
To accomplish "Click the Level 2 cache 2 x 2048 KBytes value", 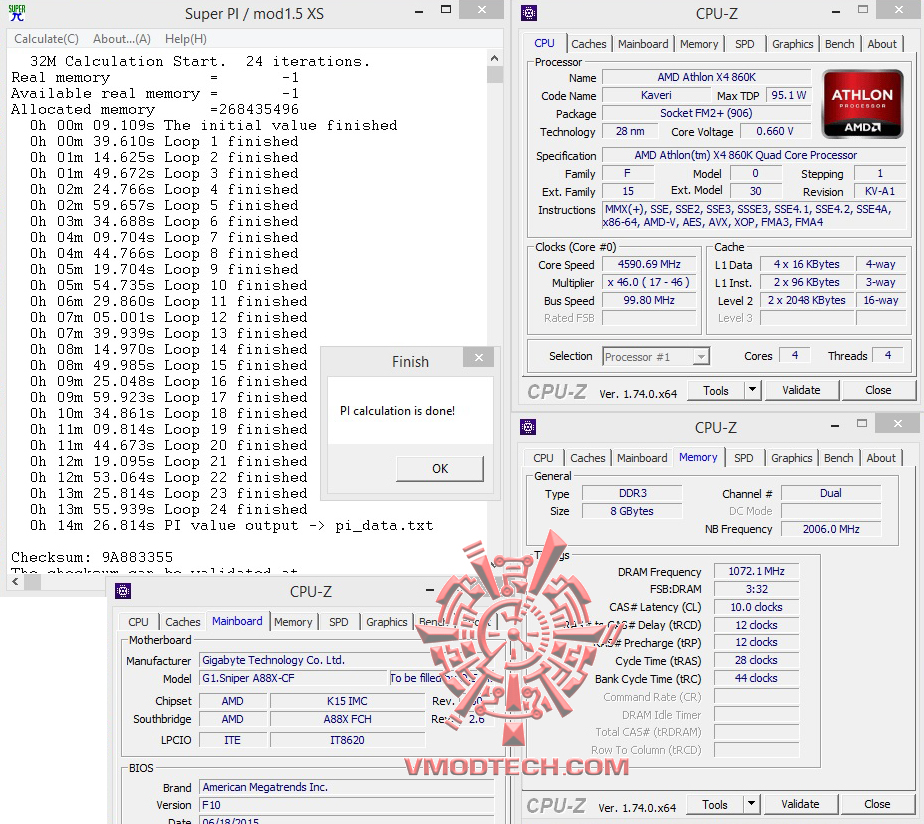I will (806, 300).
